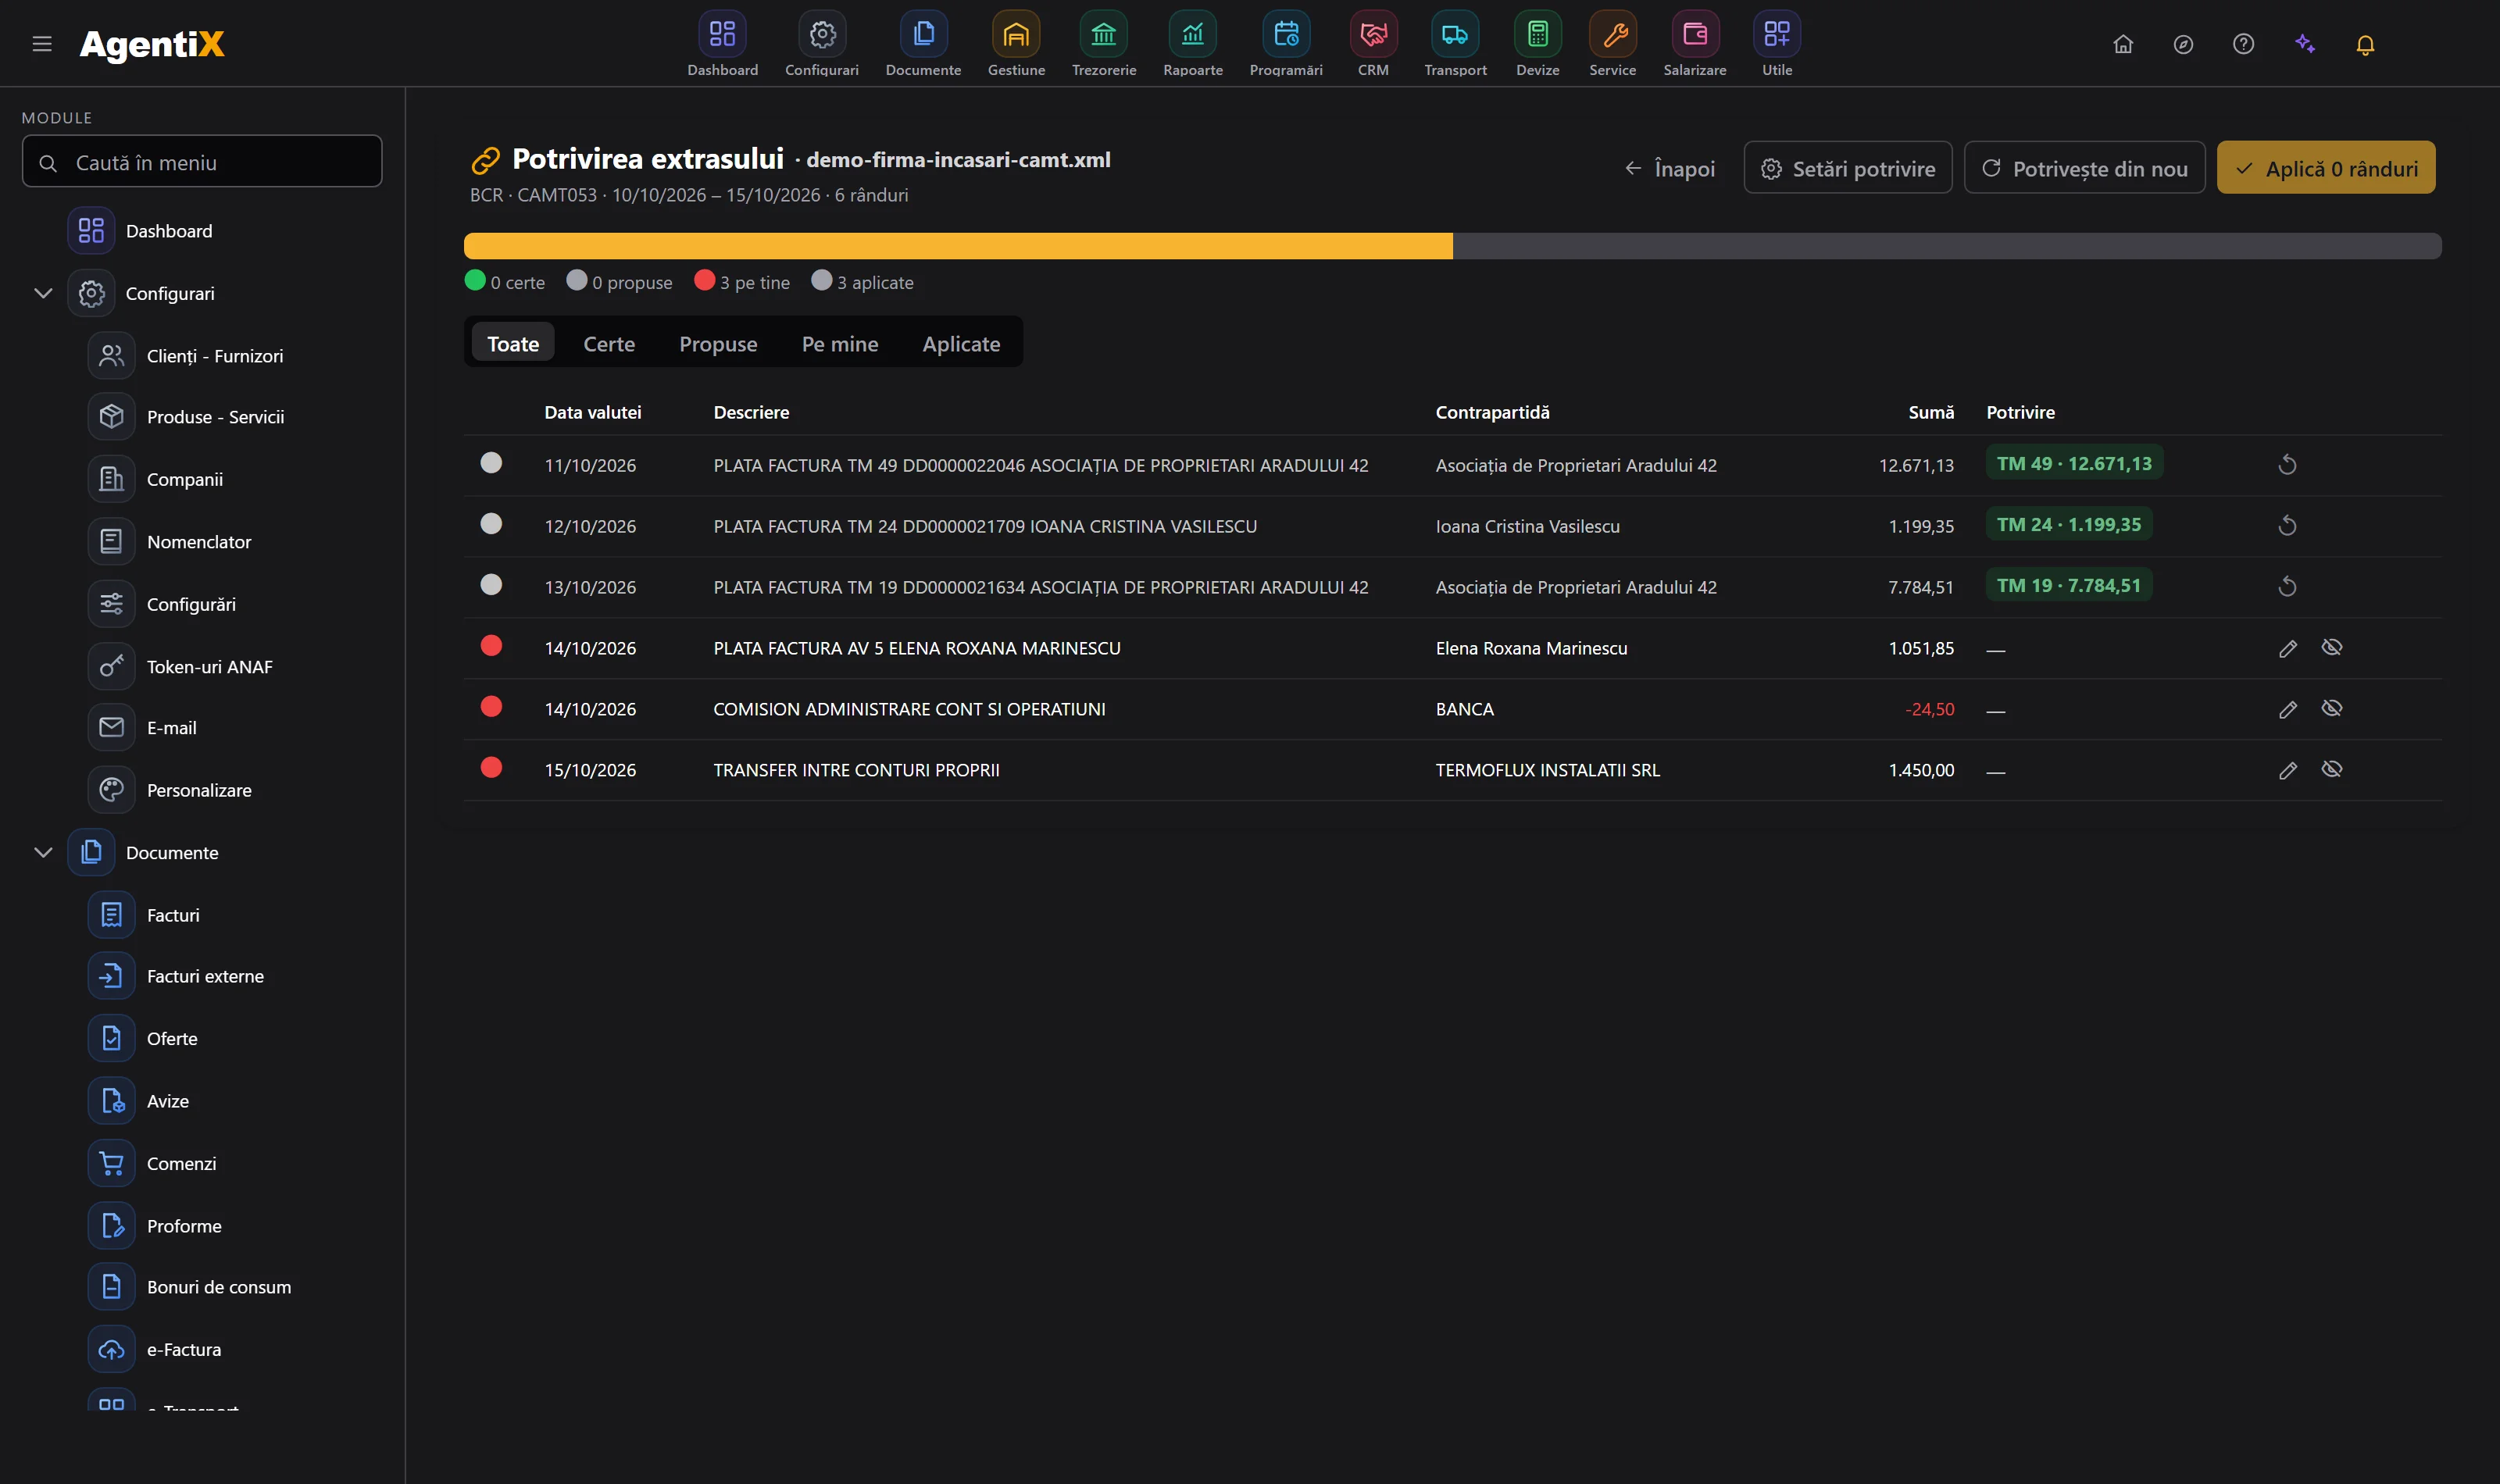Ignore the TRANSFER INTRE CONTURI PROPRII row
This screenshot has width=2500, height=1484.
[x=2331, y=769]
